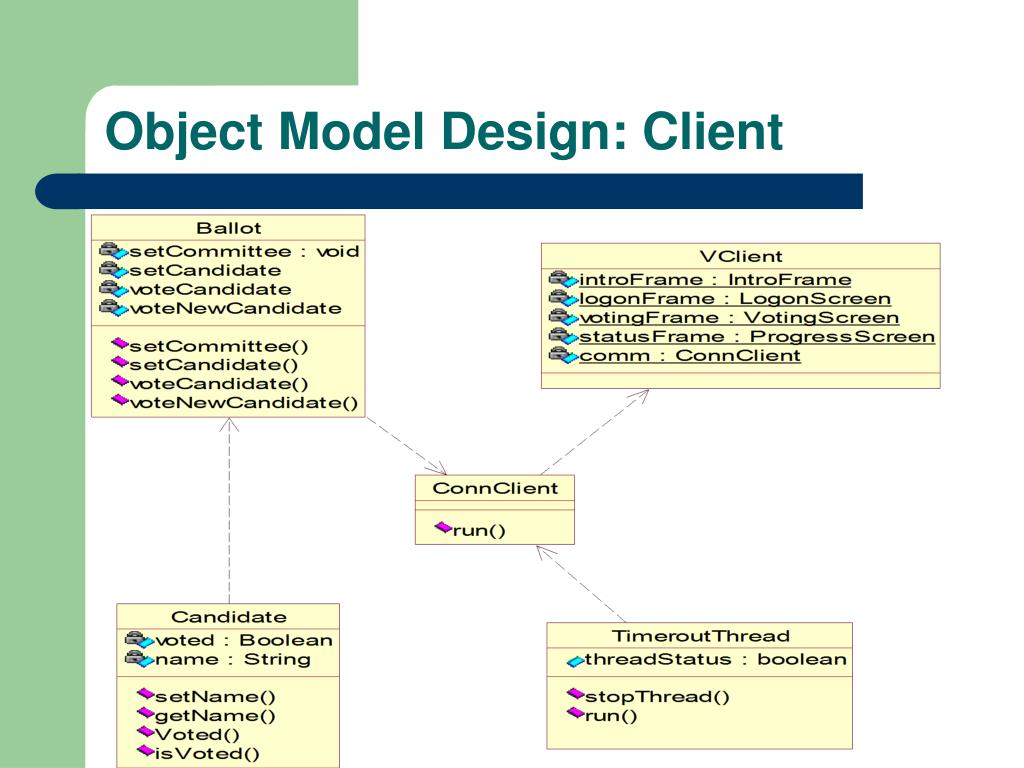Select the 'votingFrame : VotingScreen' attribute text
Viewport: 1024px width, 768px height.
tap(739, 318)
